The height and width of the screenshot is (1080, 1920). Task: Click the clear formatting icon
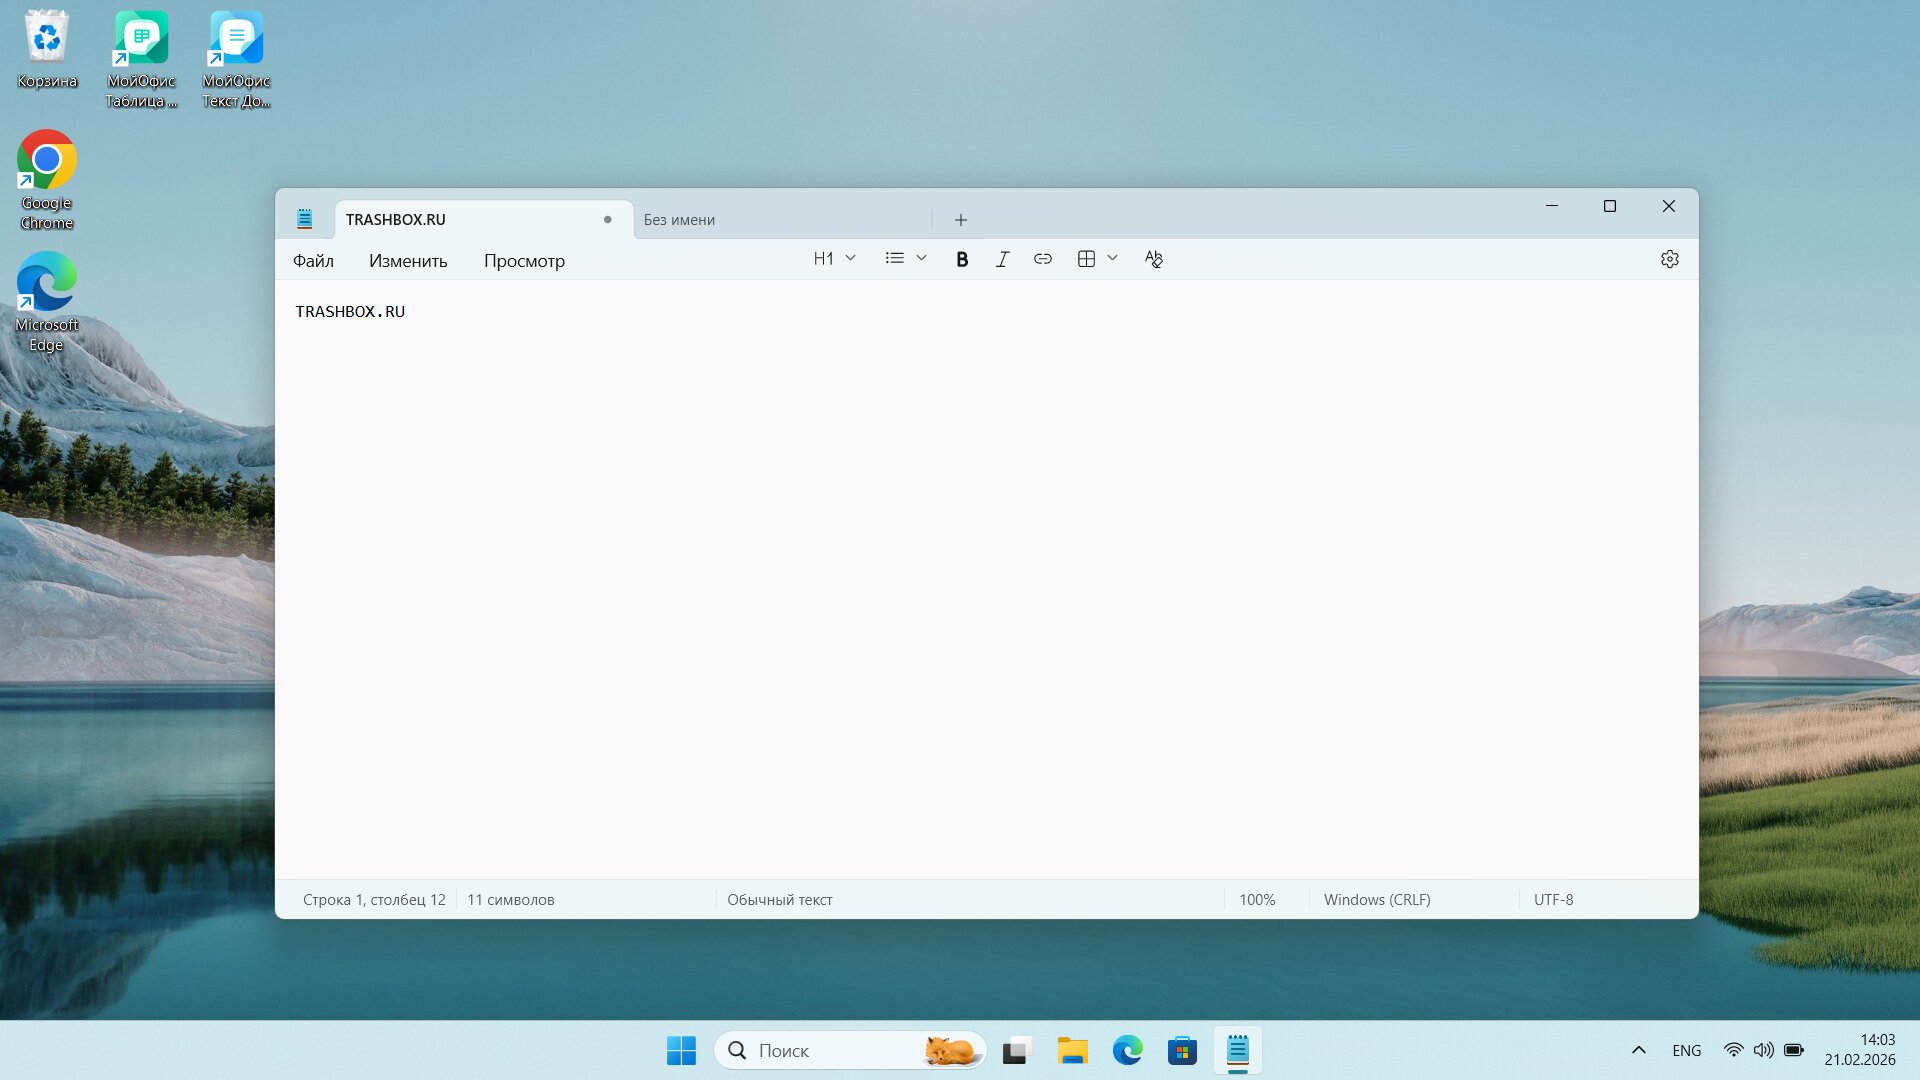click(x=1154, y=259)
